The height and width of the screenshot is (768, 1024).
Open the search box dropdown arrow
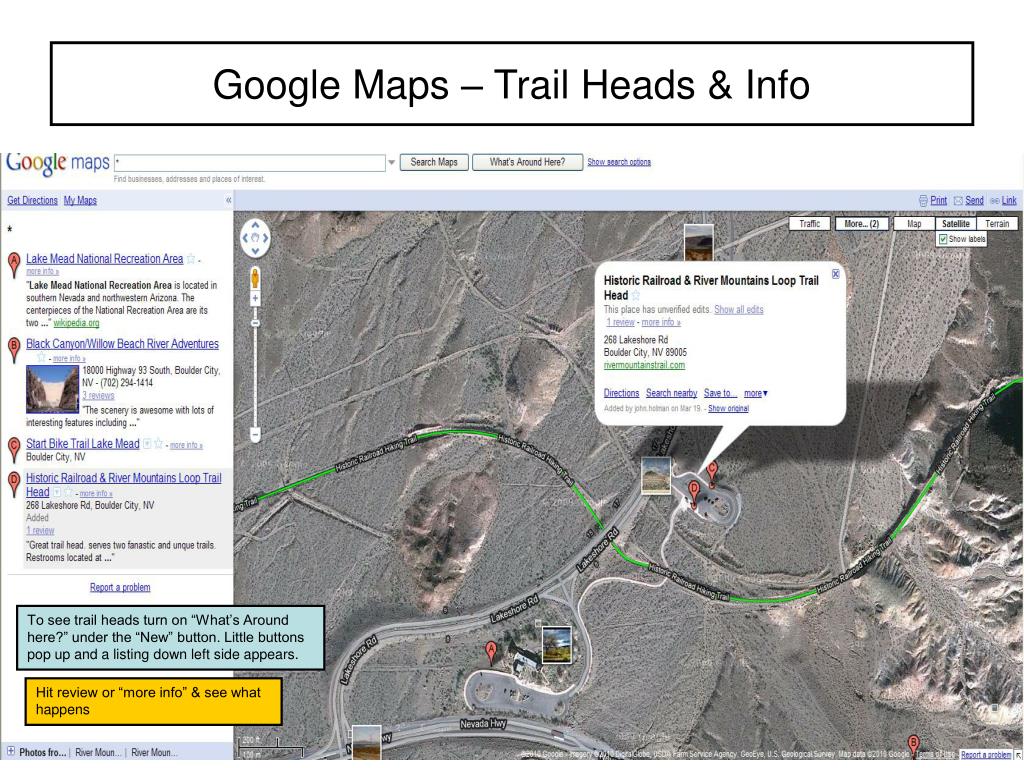[x=391, y=162]
